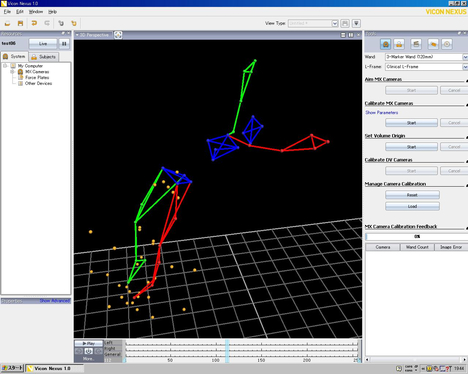Click the vertical split view icon
The width and height of the screenshot is (468, 374).
click(351, 35)
